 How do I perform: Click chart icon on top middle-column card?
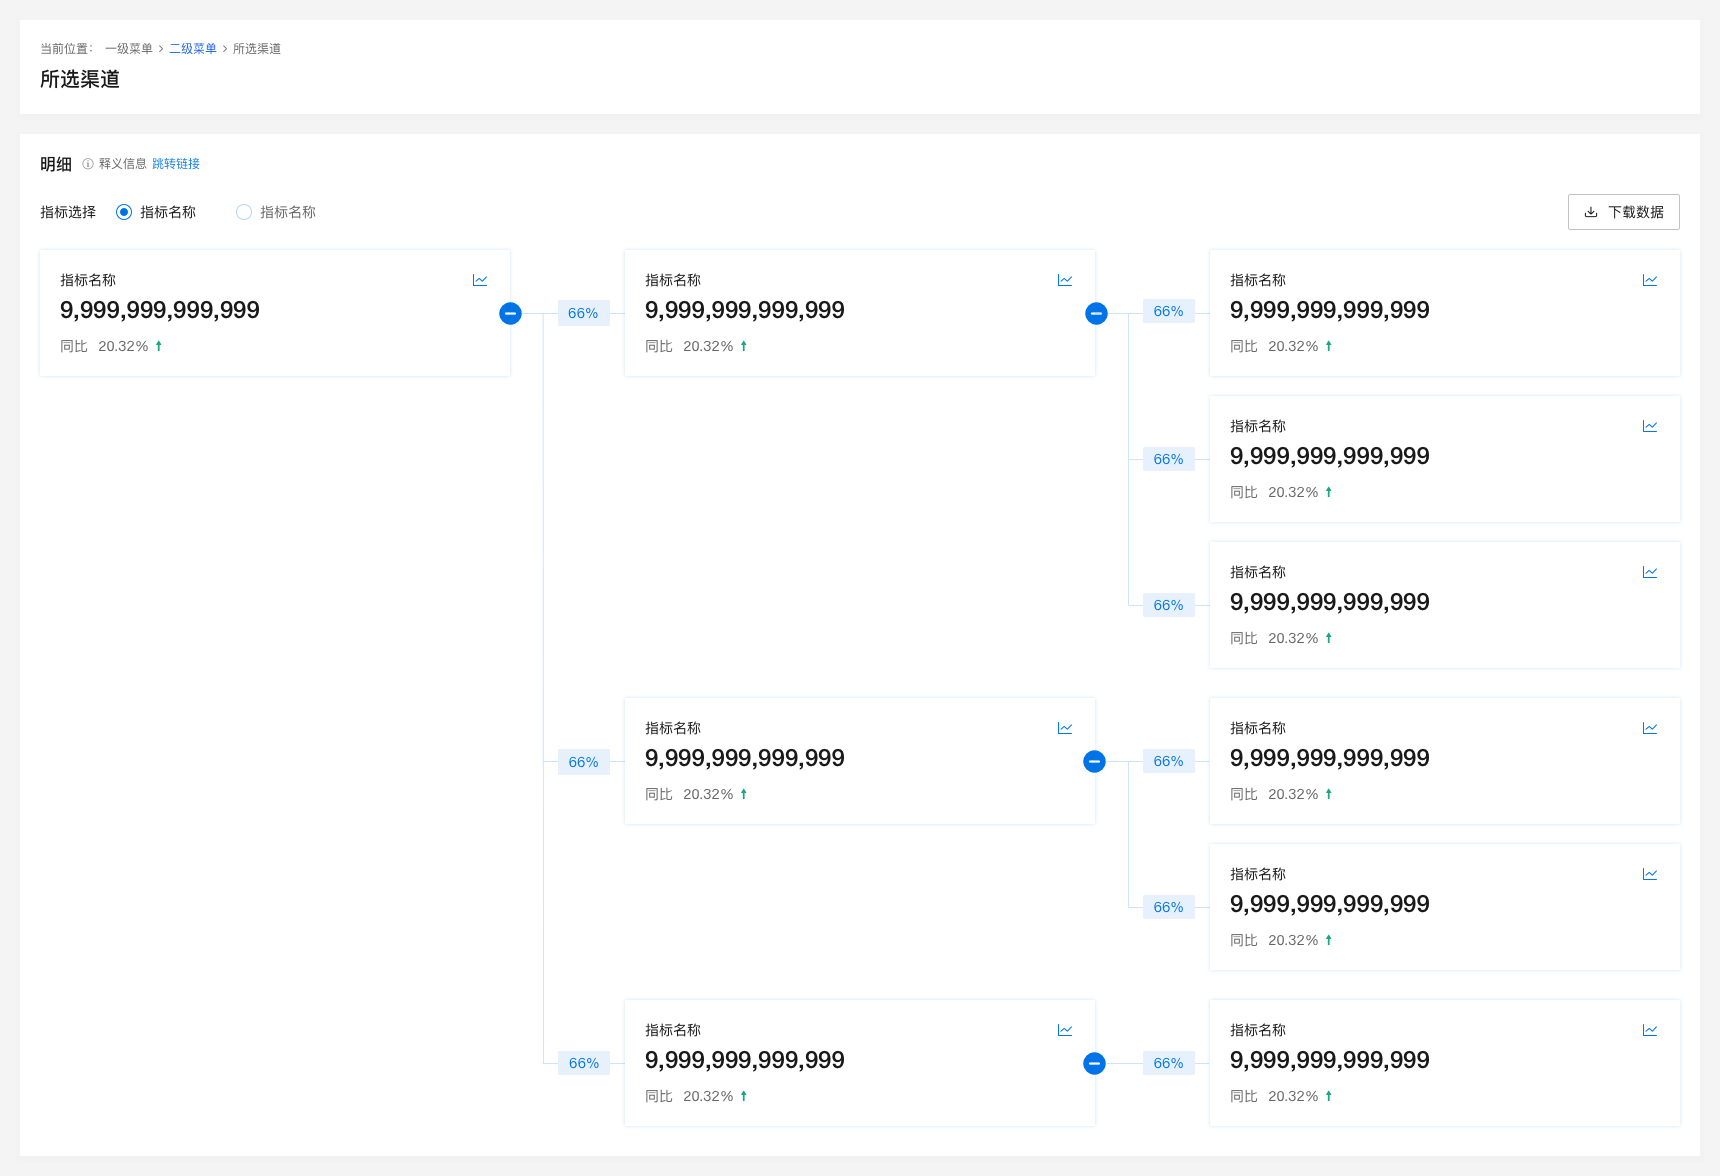pyautogui.click(x=1065, y=281)
